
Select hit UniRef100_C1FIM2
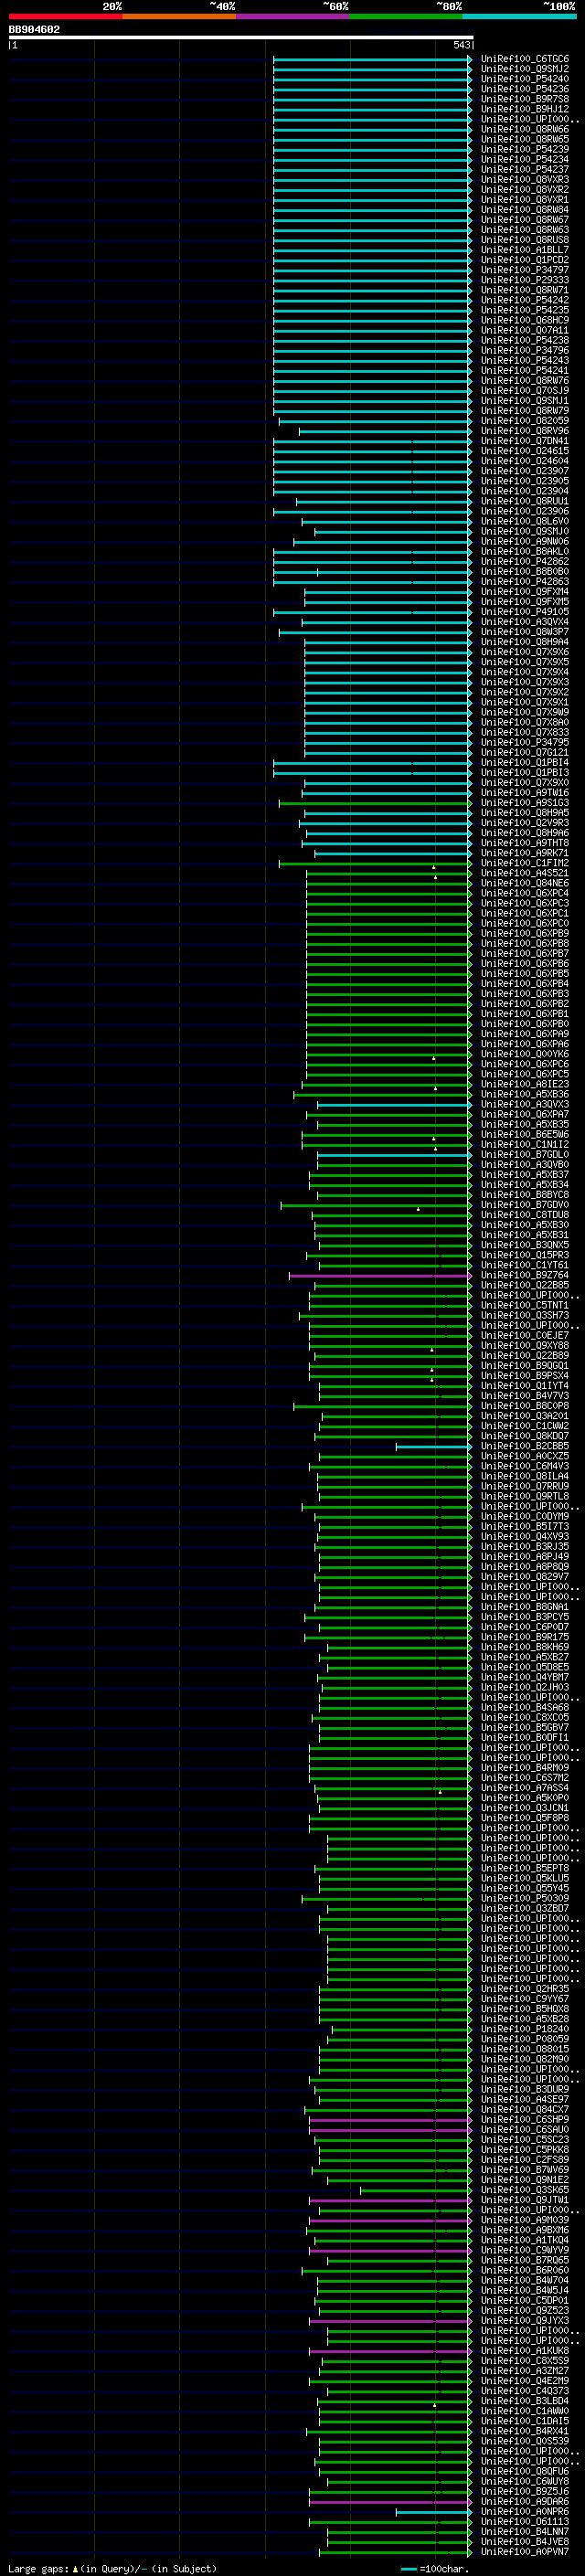(525, 863)
